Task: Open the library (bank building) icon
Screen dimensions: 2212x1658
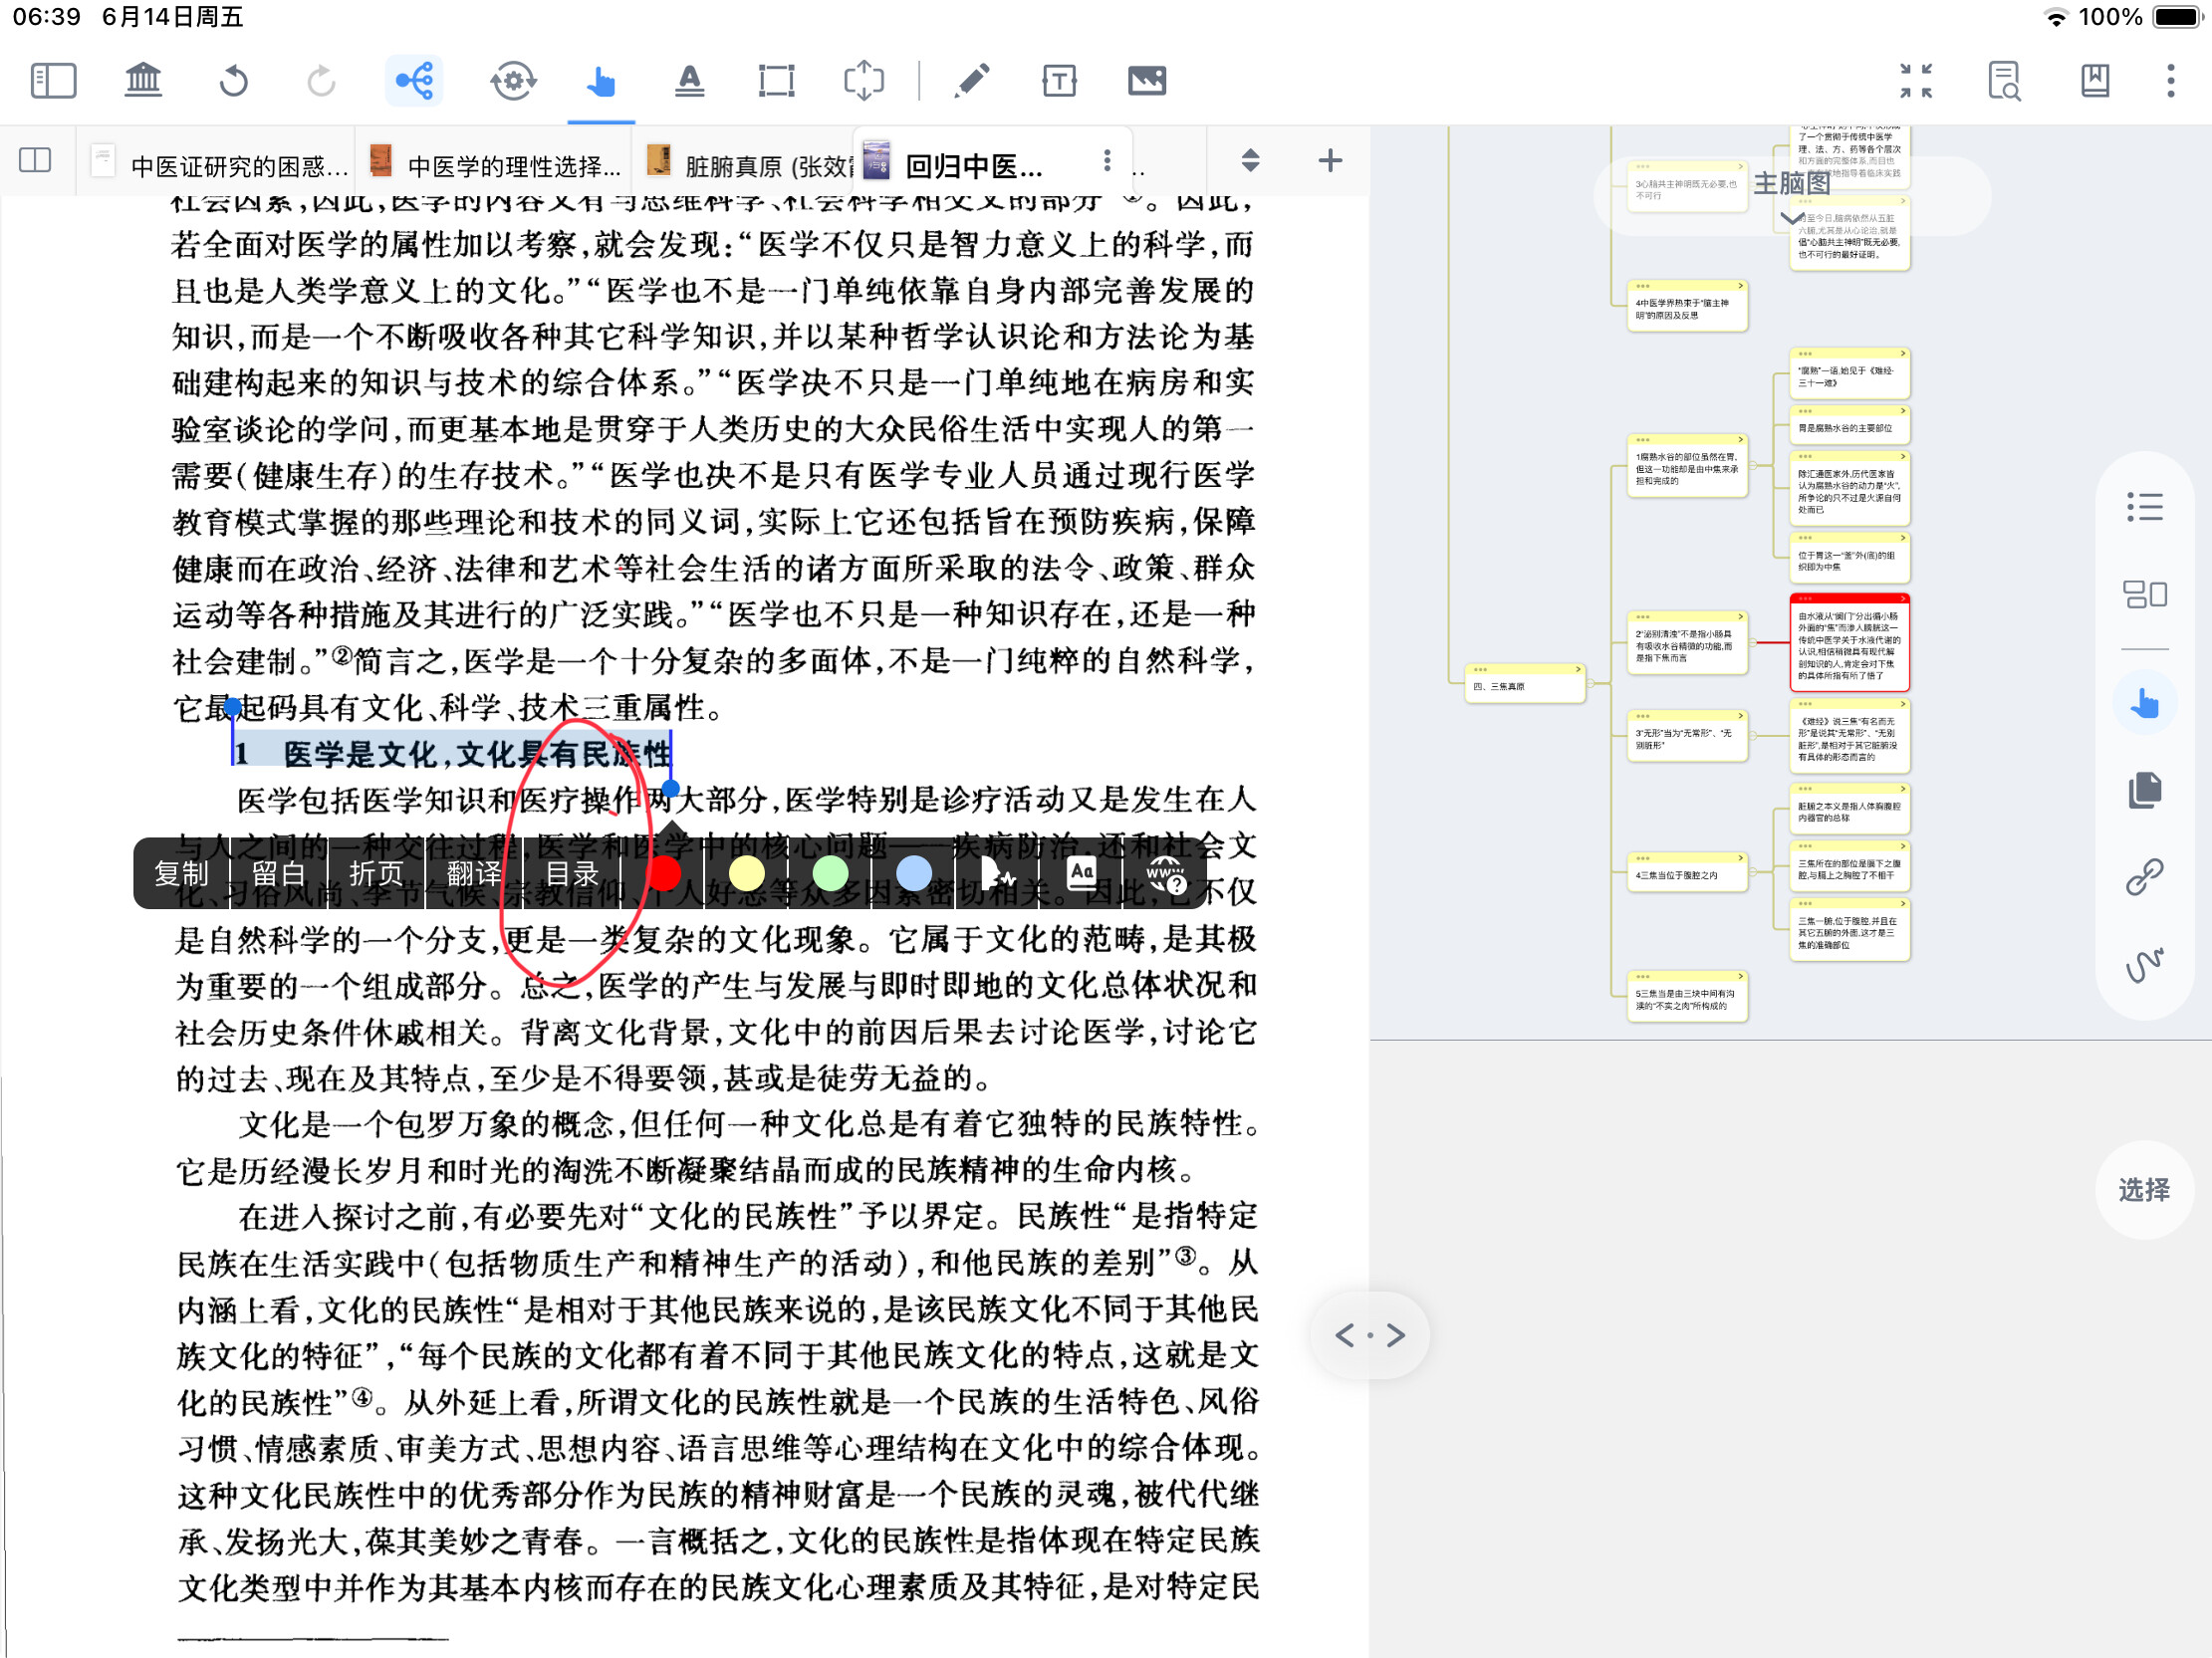Action: pyautogui.click(x=143, y=80)
